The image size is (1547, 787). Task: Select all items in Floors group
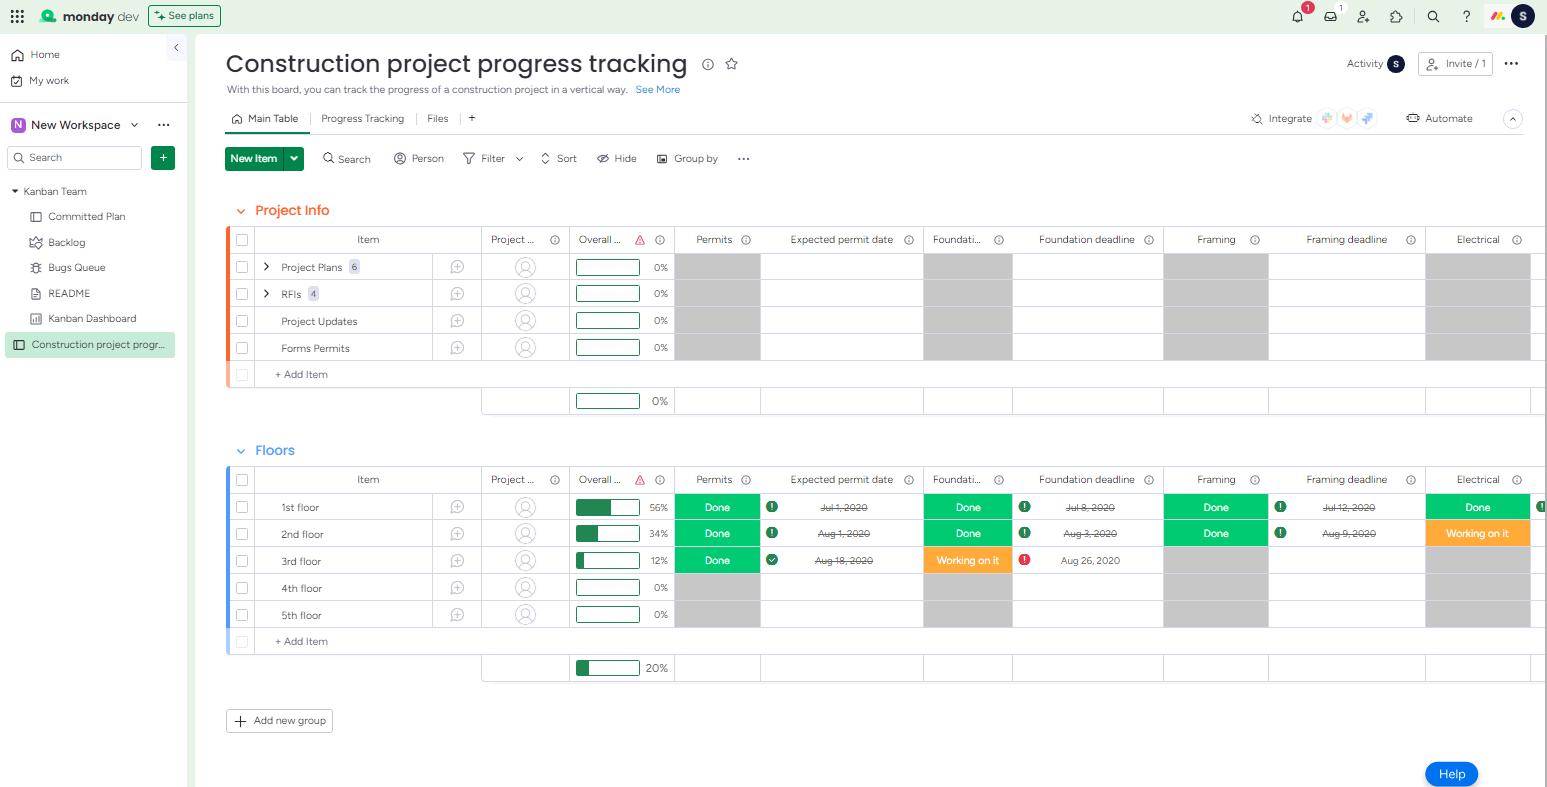point(242,480)
